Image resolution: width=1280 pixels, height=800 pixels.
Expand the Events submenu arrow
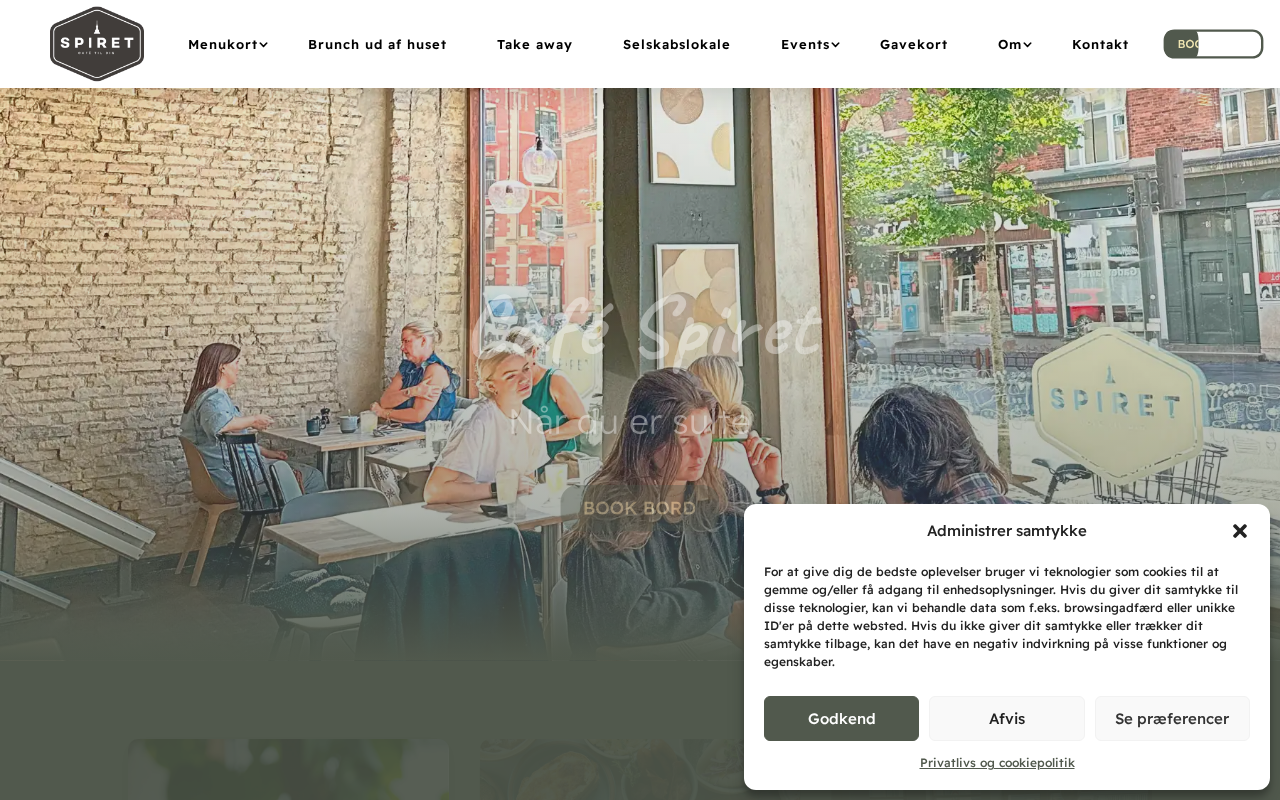pyautogui.click(x=836, y=44)
